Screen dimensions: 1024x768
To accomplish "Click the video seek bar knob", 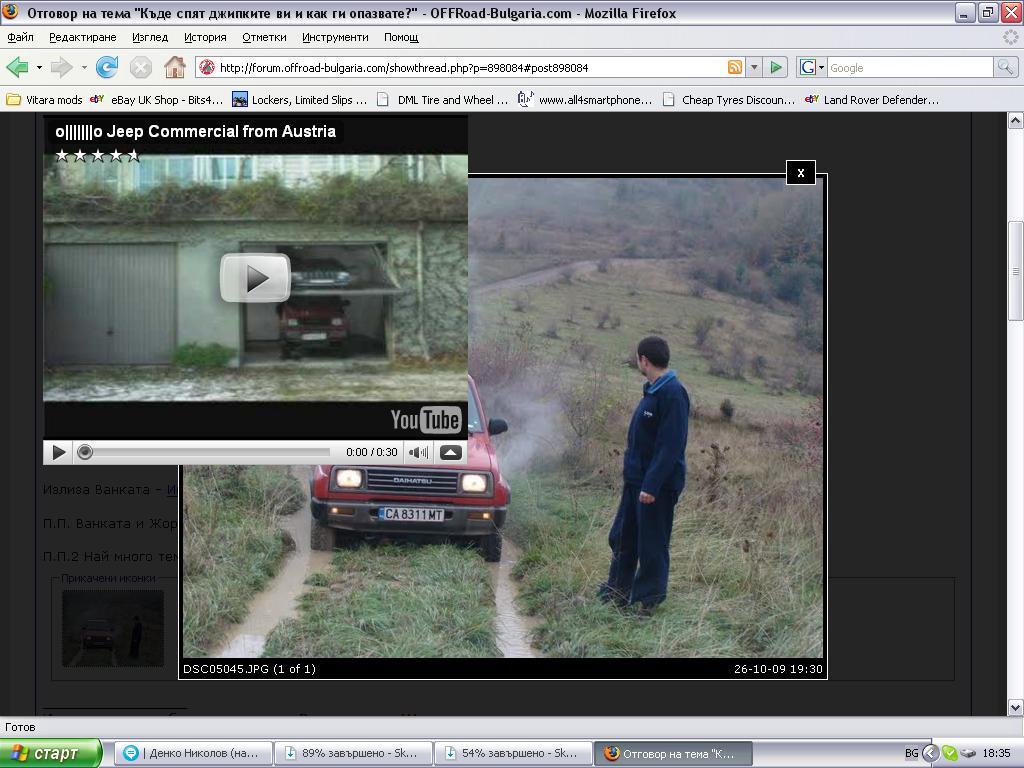I will point(85,452).
